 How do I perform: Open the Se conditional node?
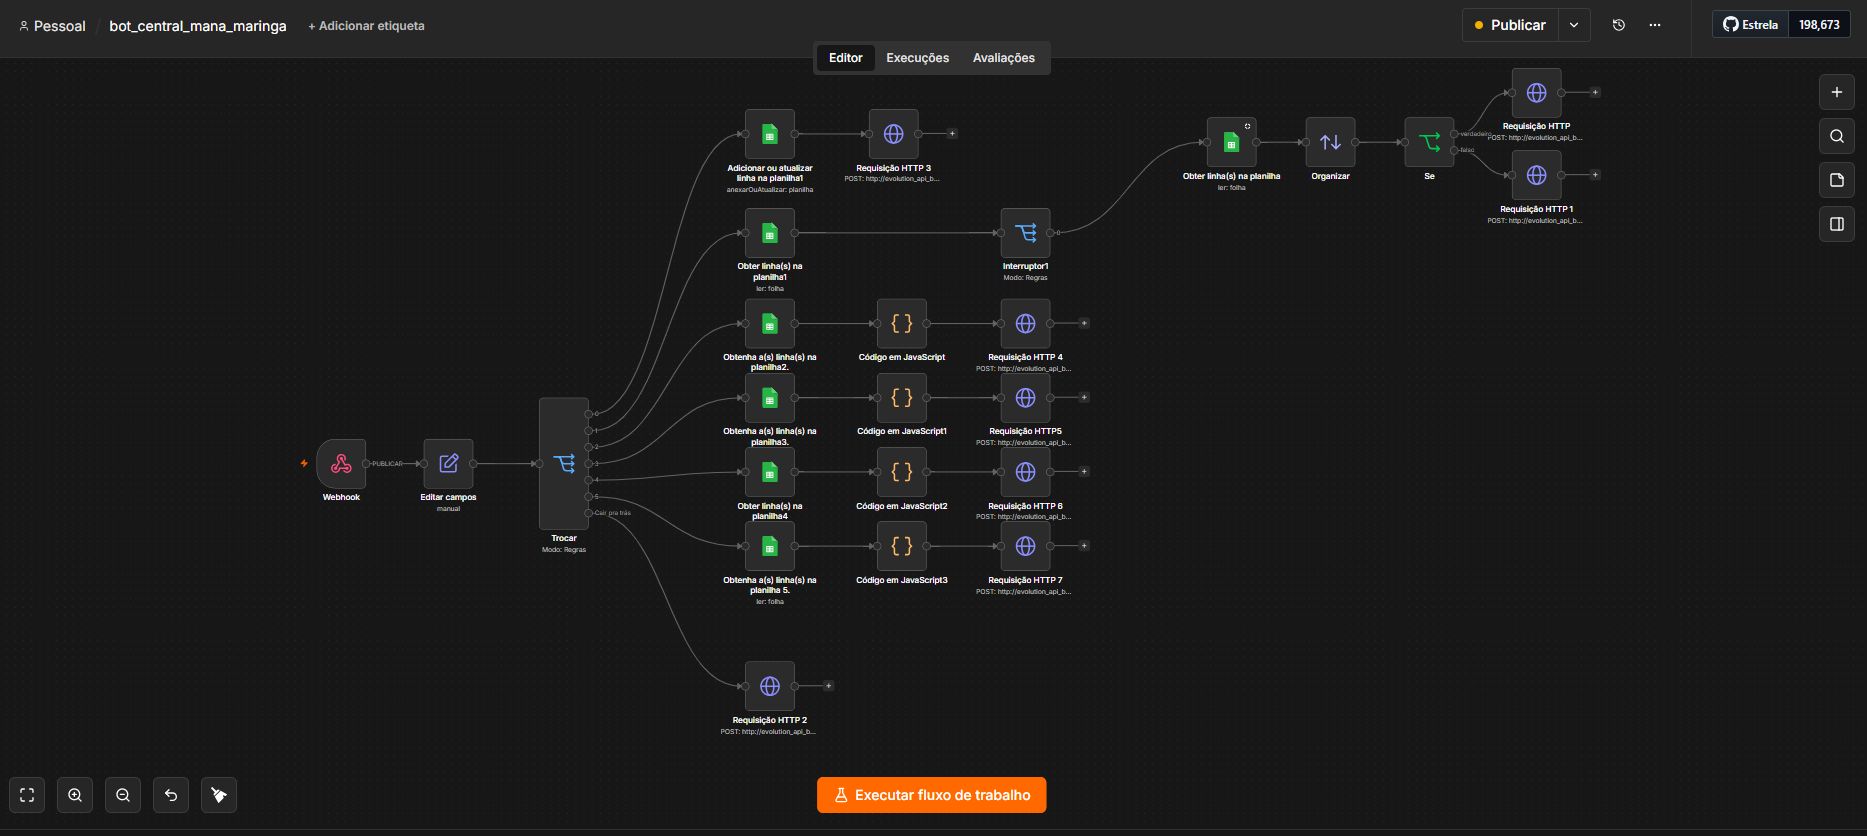tap(1429, 142)
